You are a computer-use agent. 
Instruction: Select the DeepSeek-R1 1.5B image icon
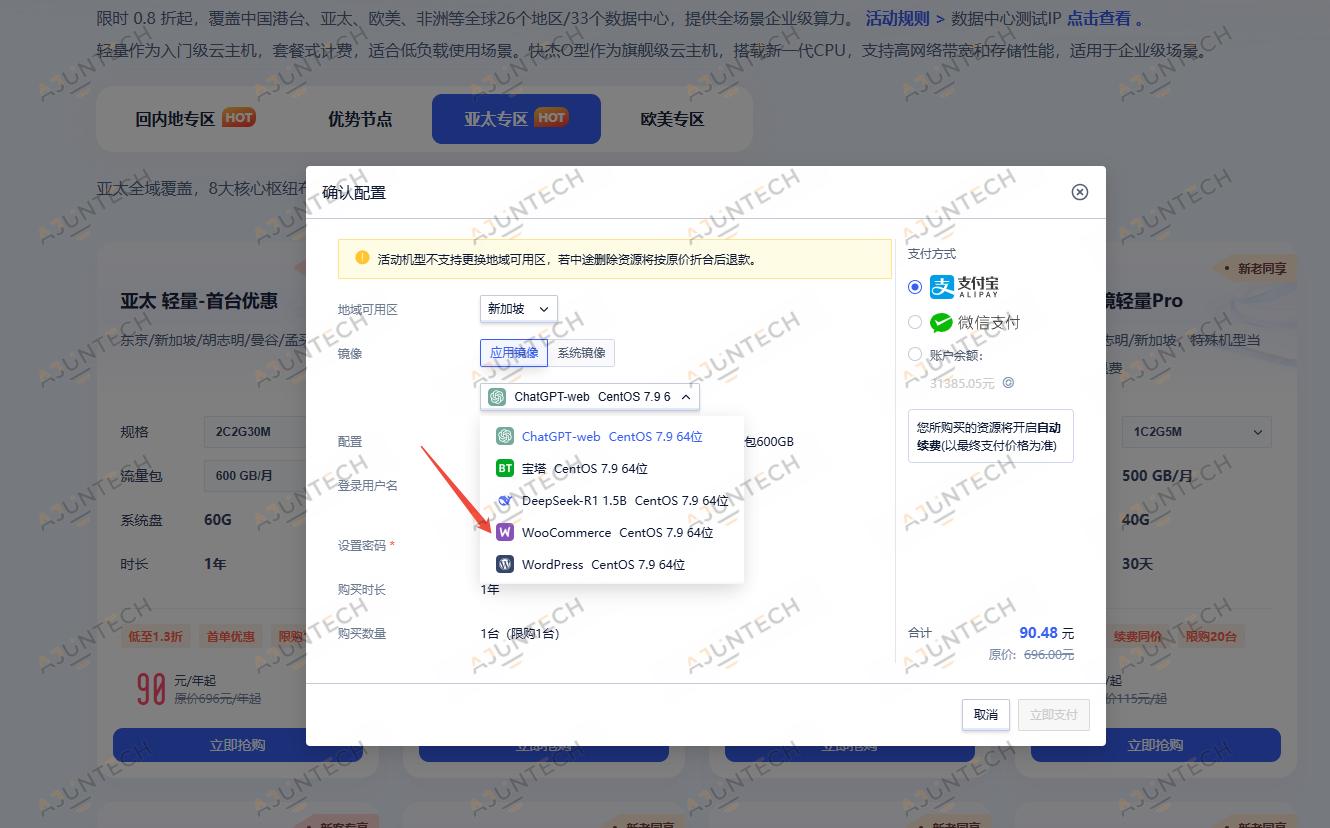[504, 500]
